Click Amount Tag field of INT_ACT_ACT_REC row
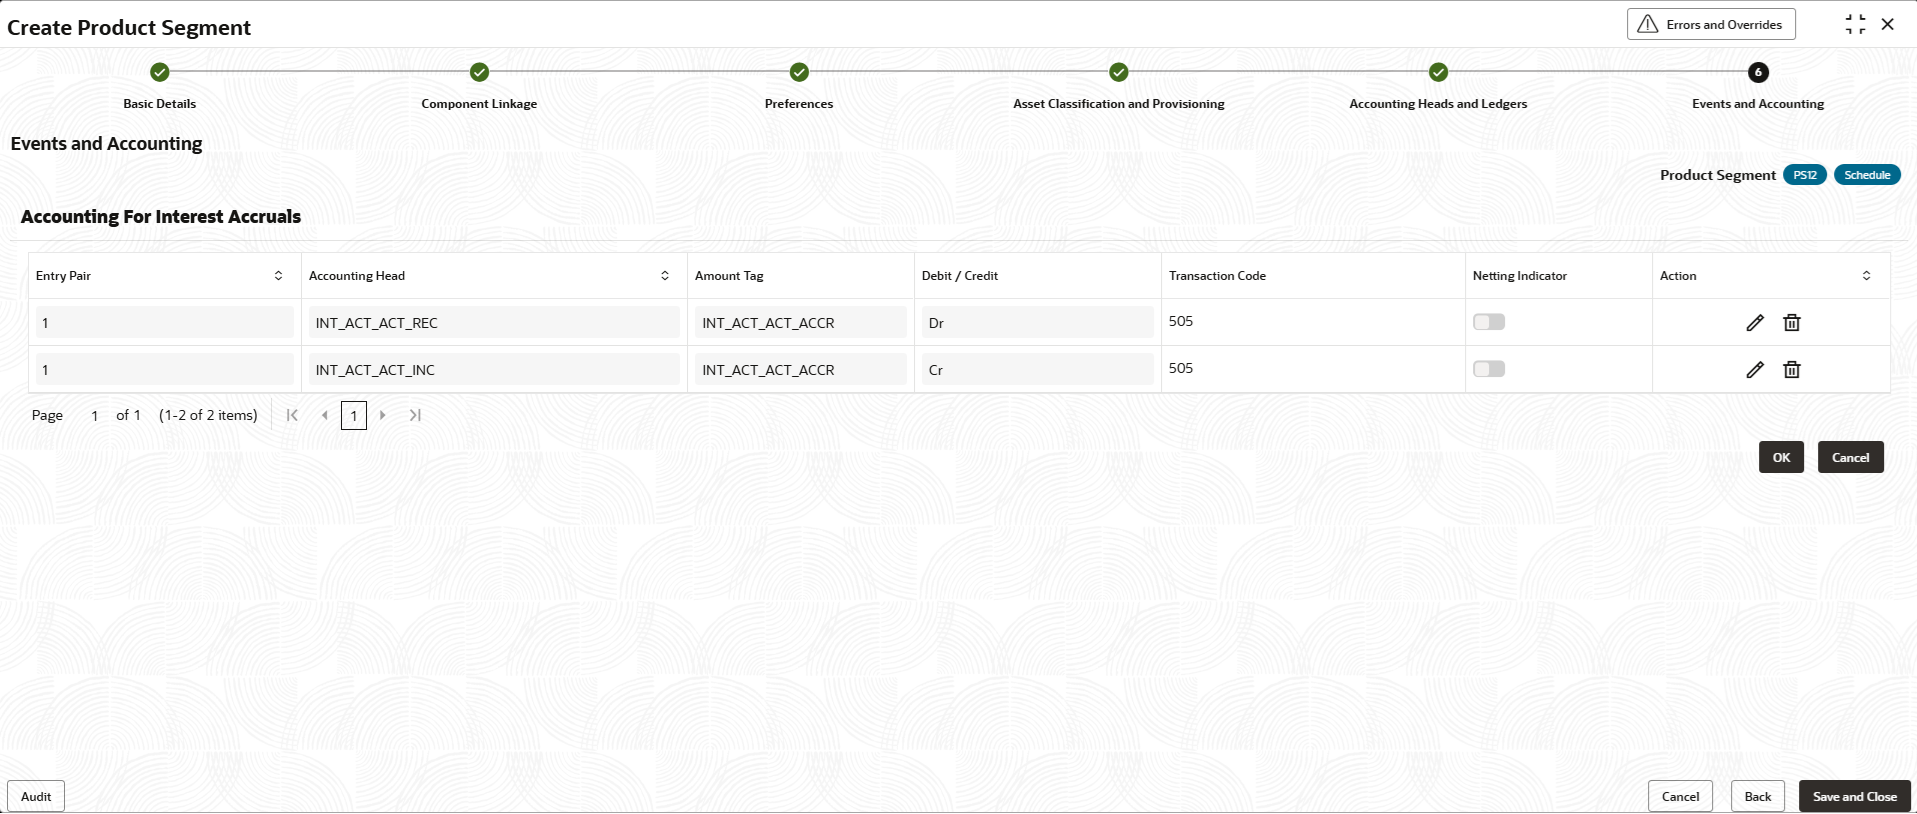 [x=801, y=322]
